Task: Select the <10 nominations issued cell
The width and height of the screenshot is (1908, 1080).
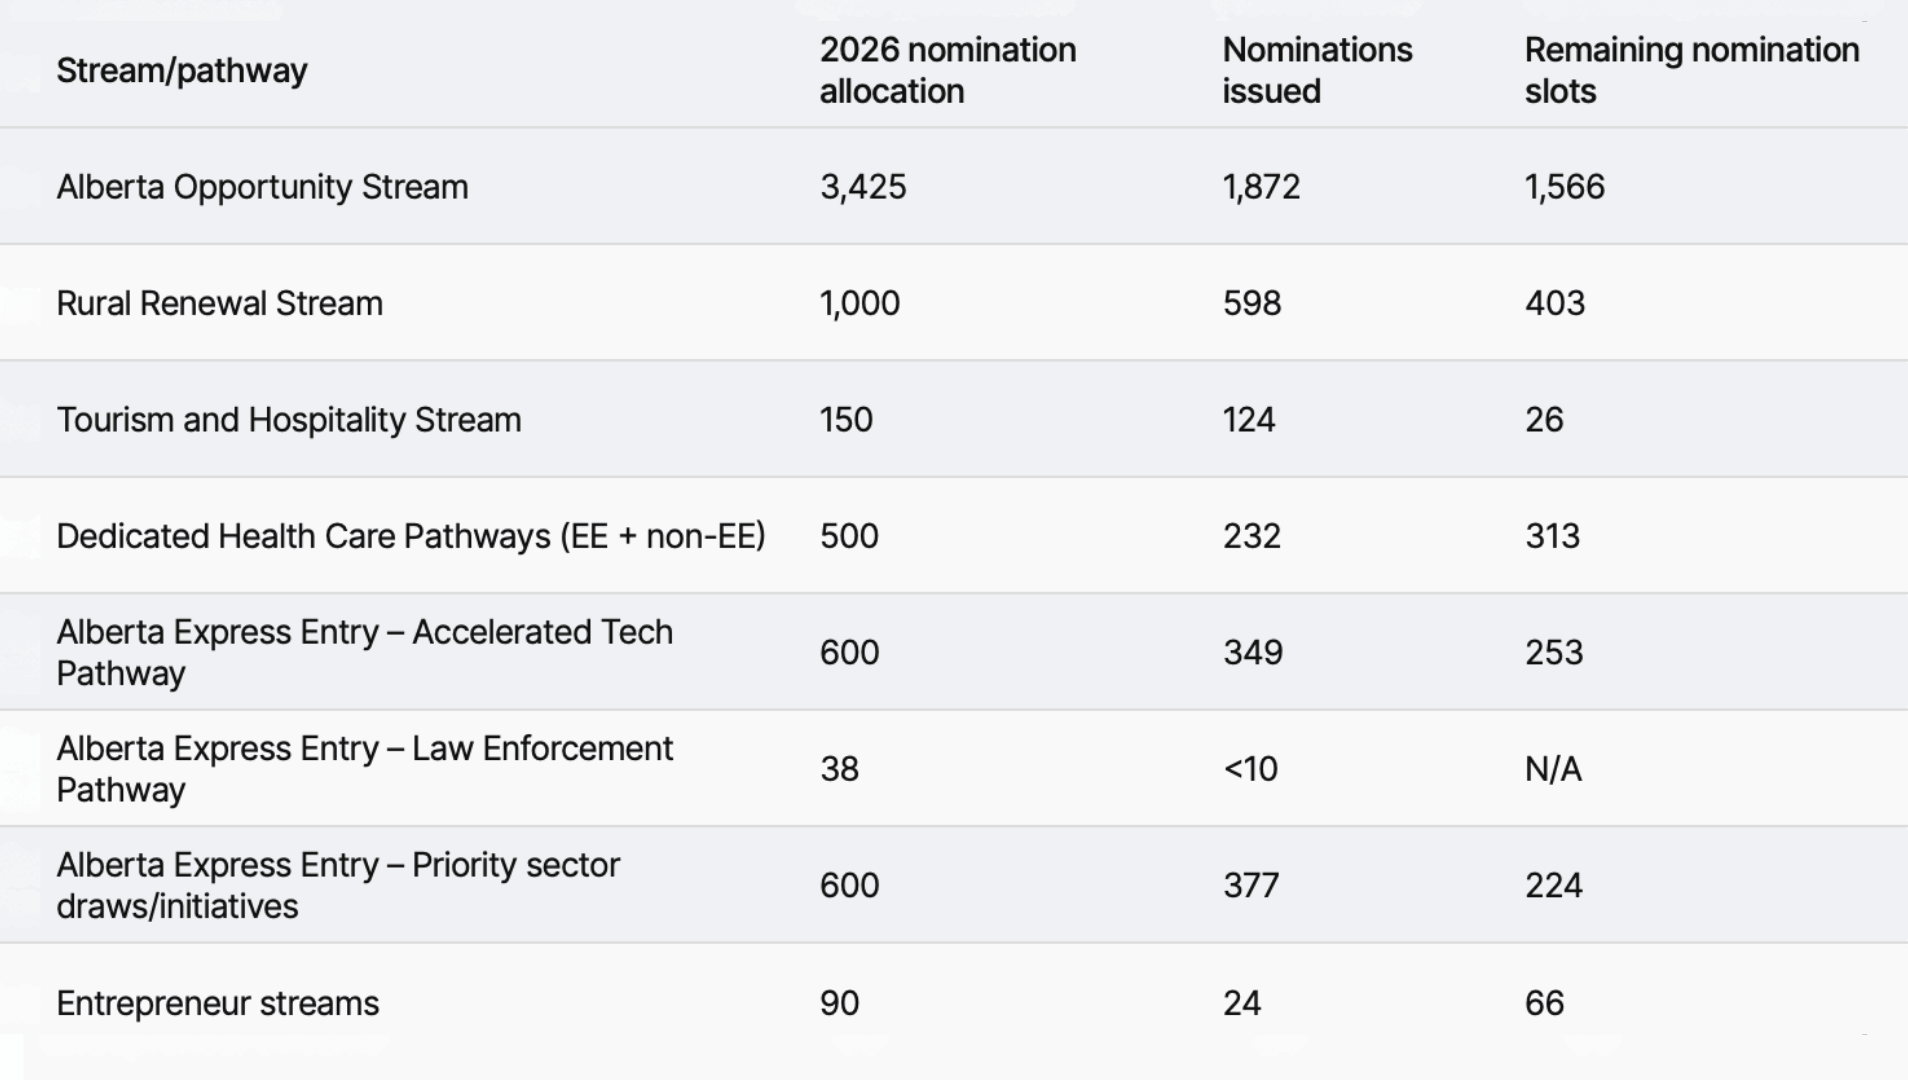Action: coord(1250,769)
